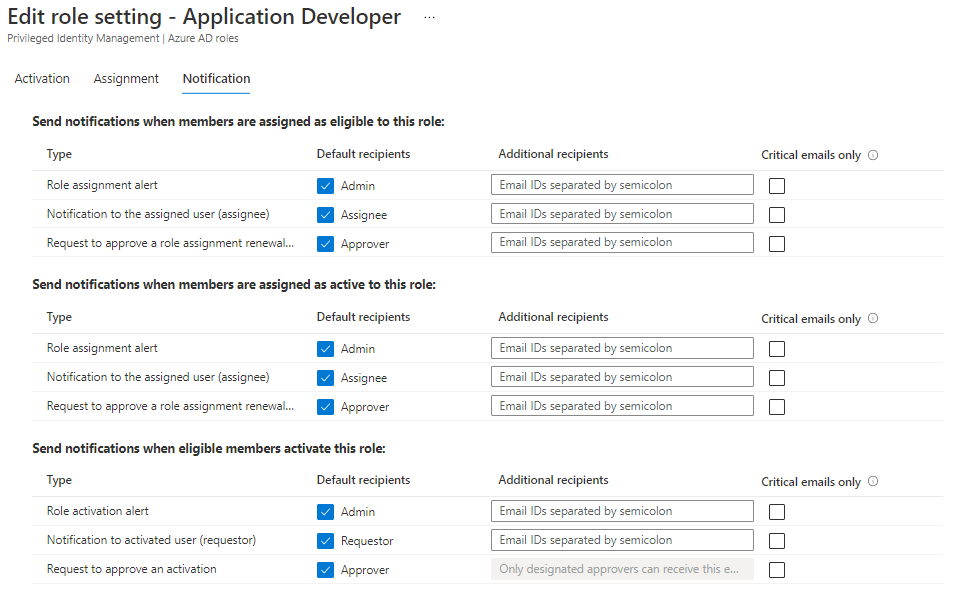Click info icon in activate section header

pyautogui.click(x=873, y=481)
